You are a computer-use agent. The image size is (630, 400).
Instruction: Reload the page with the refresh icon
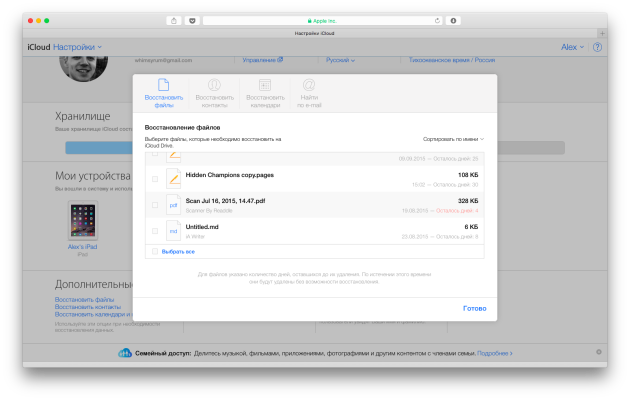pyautogui.click(x=437, y=20)
